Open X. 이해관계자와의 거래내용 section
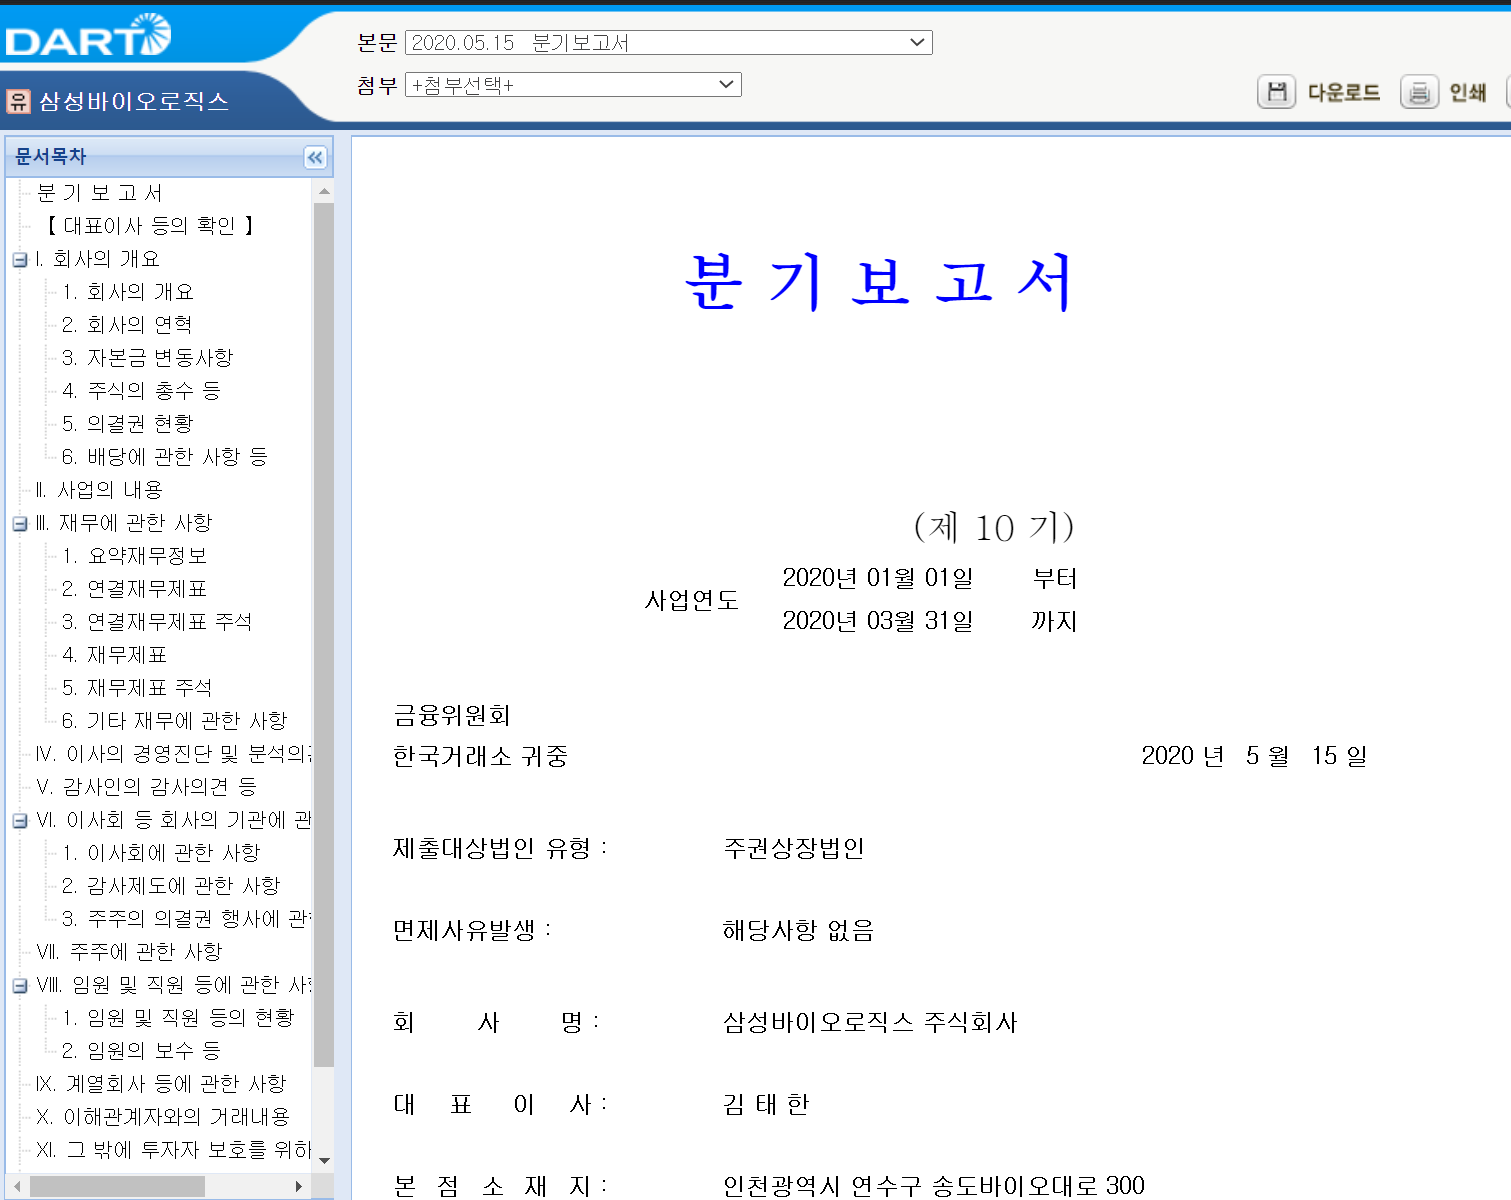This screenshot has height=1200, width=1511. (x=162, y=1117)
